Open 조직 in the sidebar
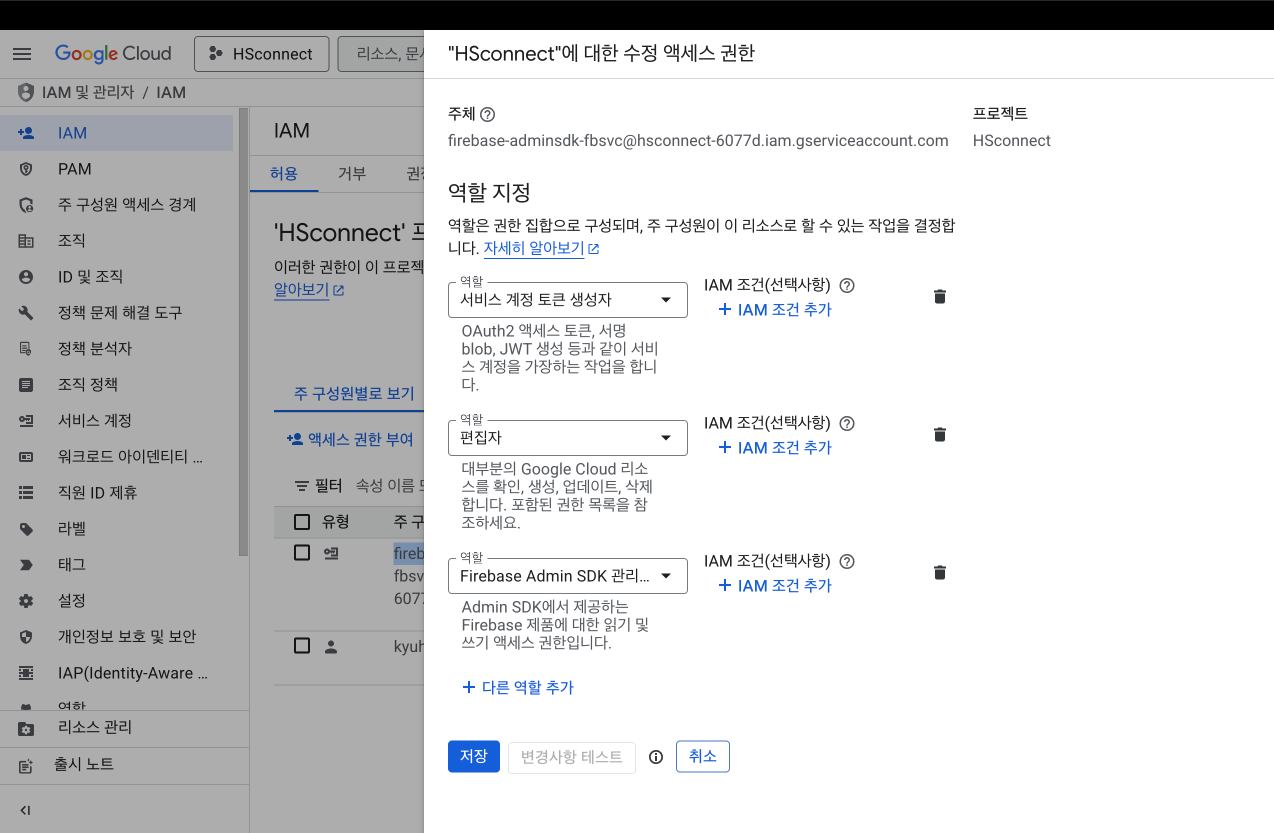1274x833 pixels. tap(116, 241)
